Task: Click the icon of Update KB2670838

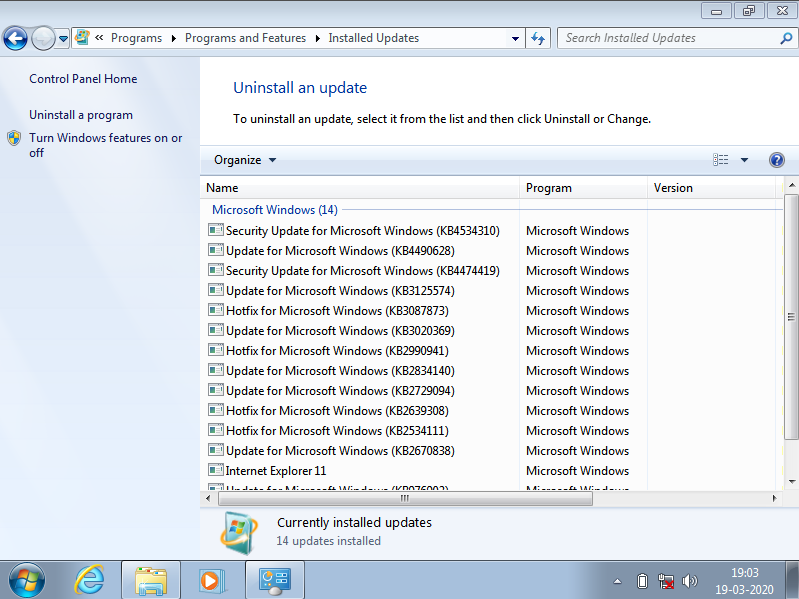Action: coord(216,450)
